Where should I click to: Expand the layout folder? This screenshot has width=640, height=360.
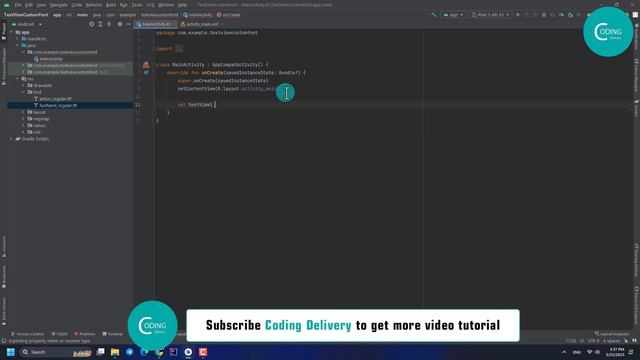(x=24, y=112)
